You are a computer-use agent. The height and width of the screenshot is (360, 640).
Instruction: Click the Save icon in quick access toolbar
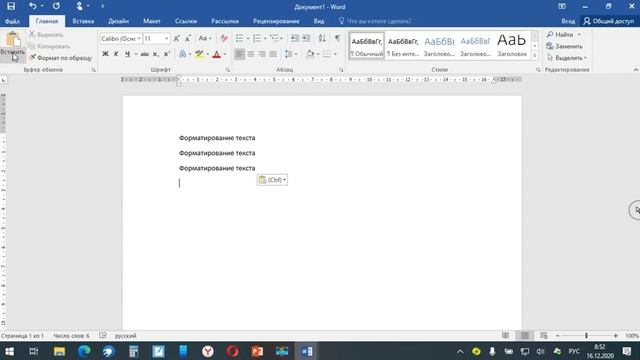click(11, 6)
